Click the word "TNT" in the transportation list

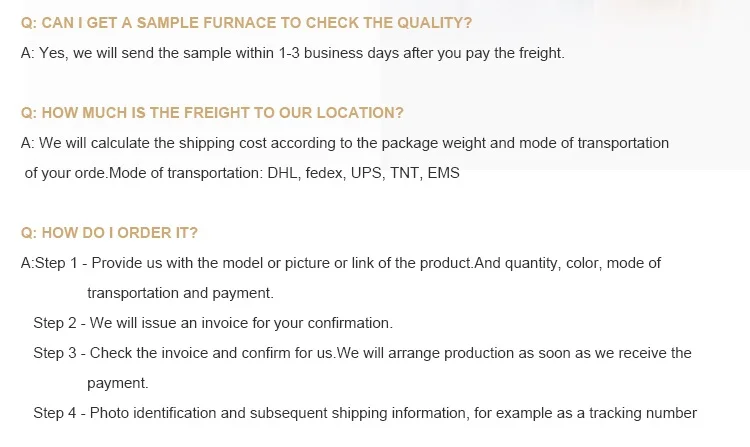(404, 173)
